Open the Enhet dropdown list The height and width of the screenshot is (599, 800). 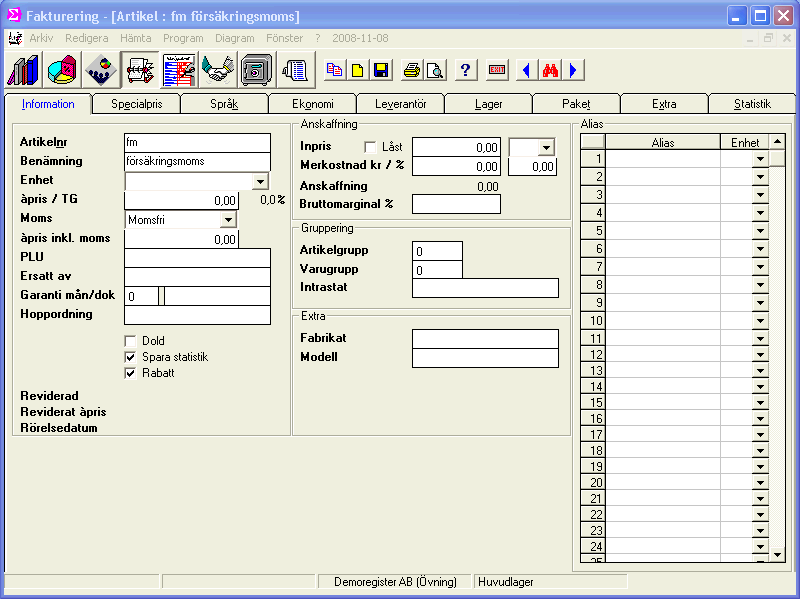(x=260, y=181)
